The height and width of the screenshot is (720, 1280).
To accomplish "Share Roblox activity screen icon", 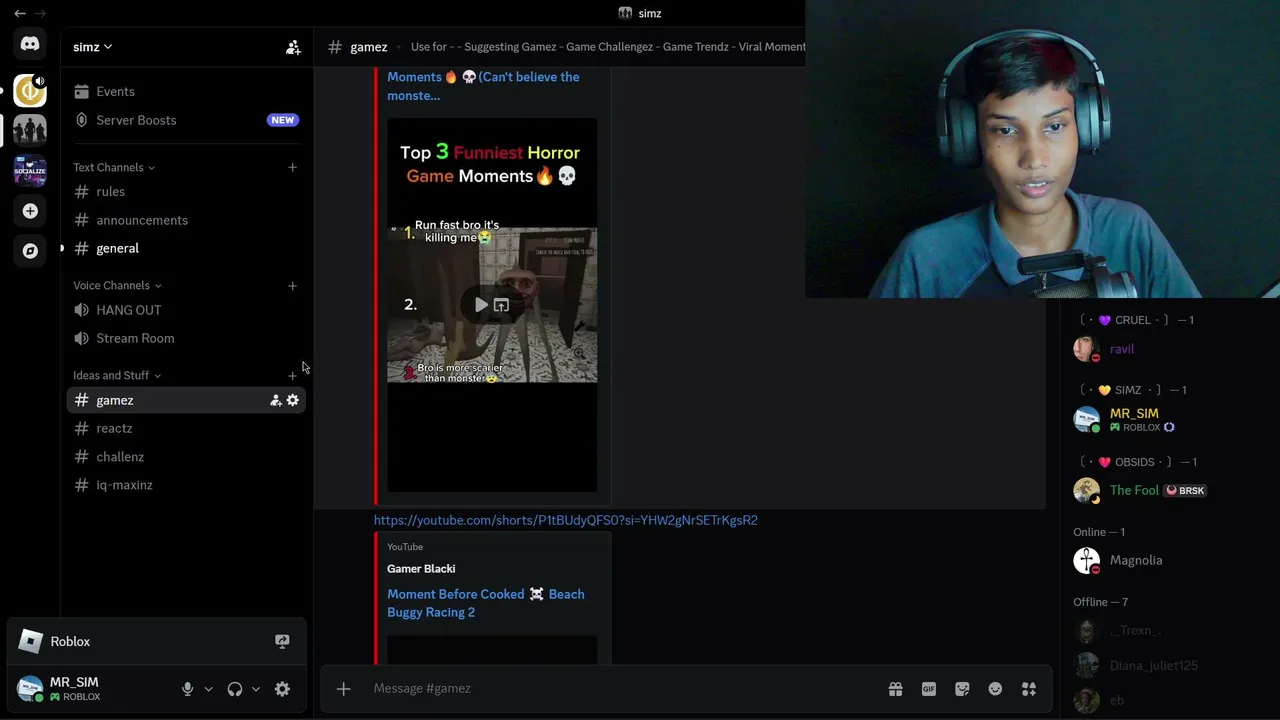I will [282, 641].
